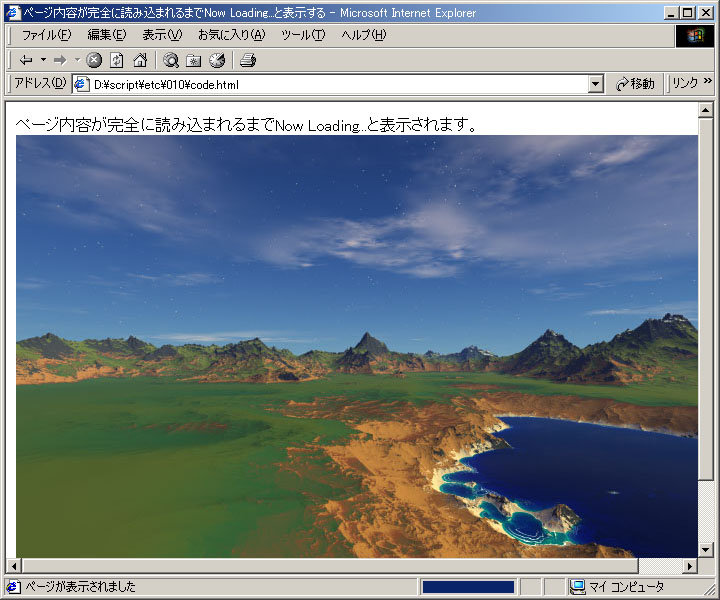Stop page loading with Stop icon
The image size is (720, 600).
tap(94, 60)
